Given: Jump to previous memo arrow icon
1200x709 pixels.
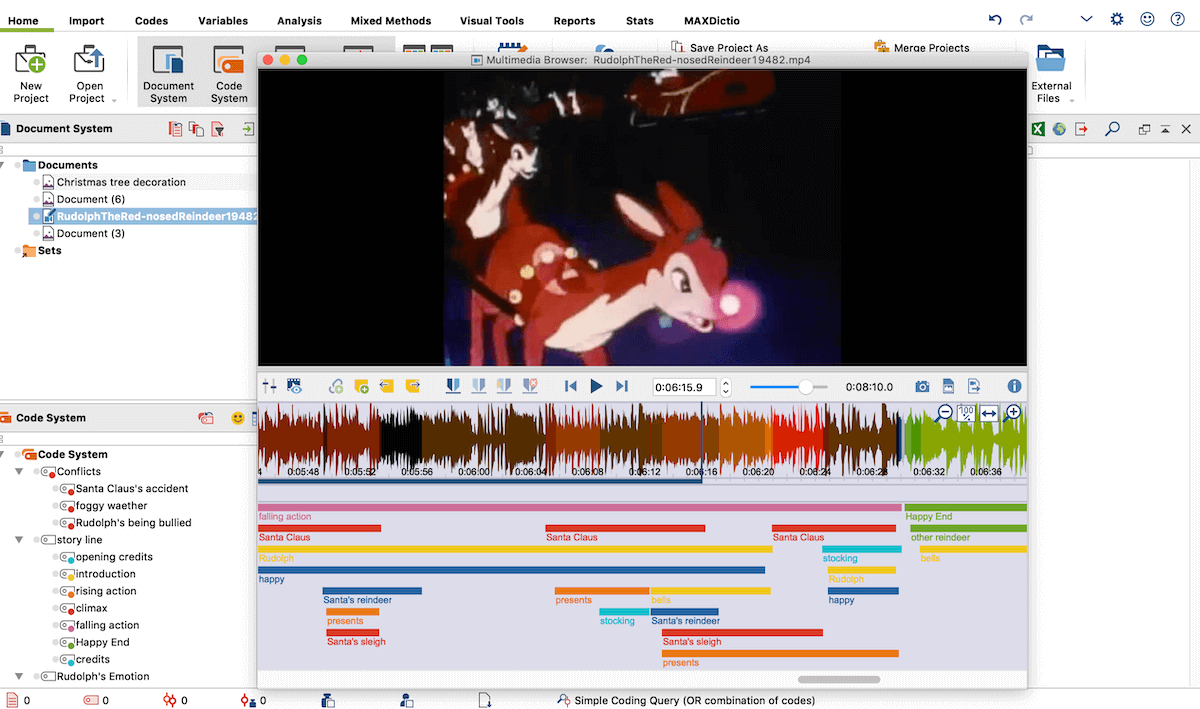Looking at the screenshot, I should (x=386, y=386).
